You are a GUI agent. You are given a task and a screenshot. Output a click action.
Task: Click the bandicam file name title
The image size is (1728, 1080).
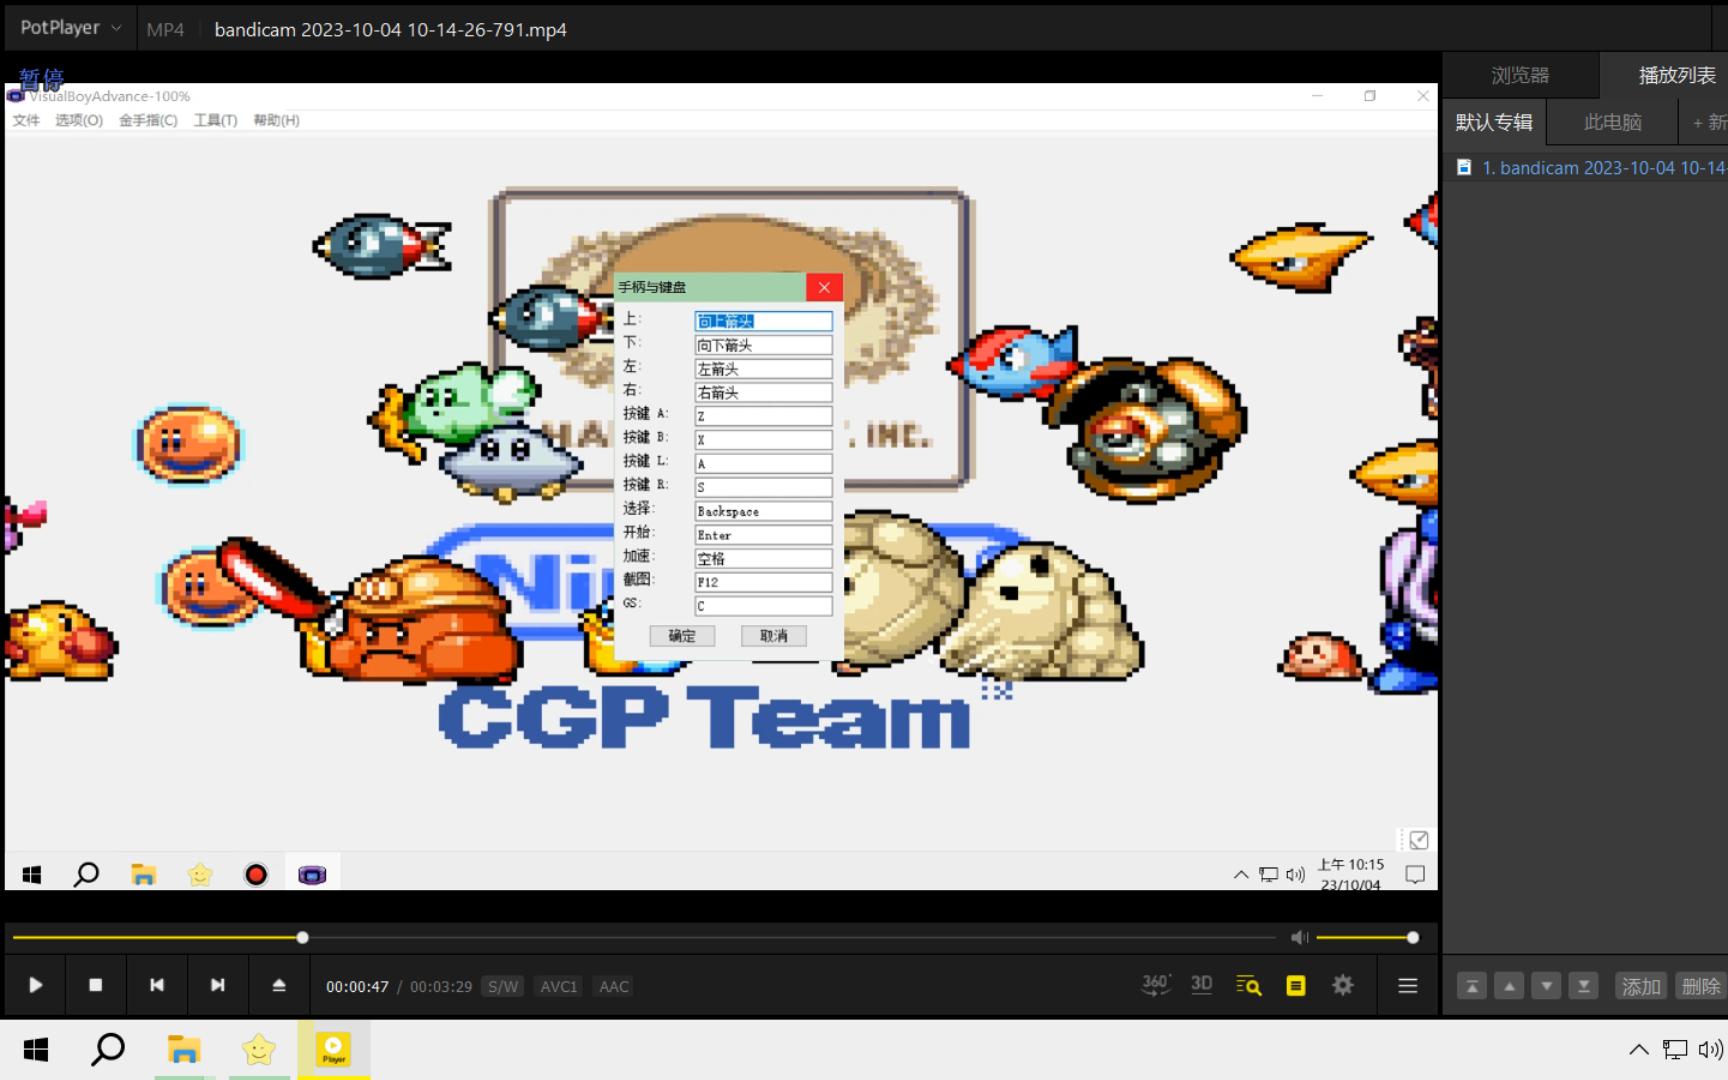pyautogui.click(x=390, y=29)
